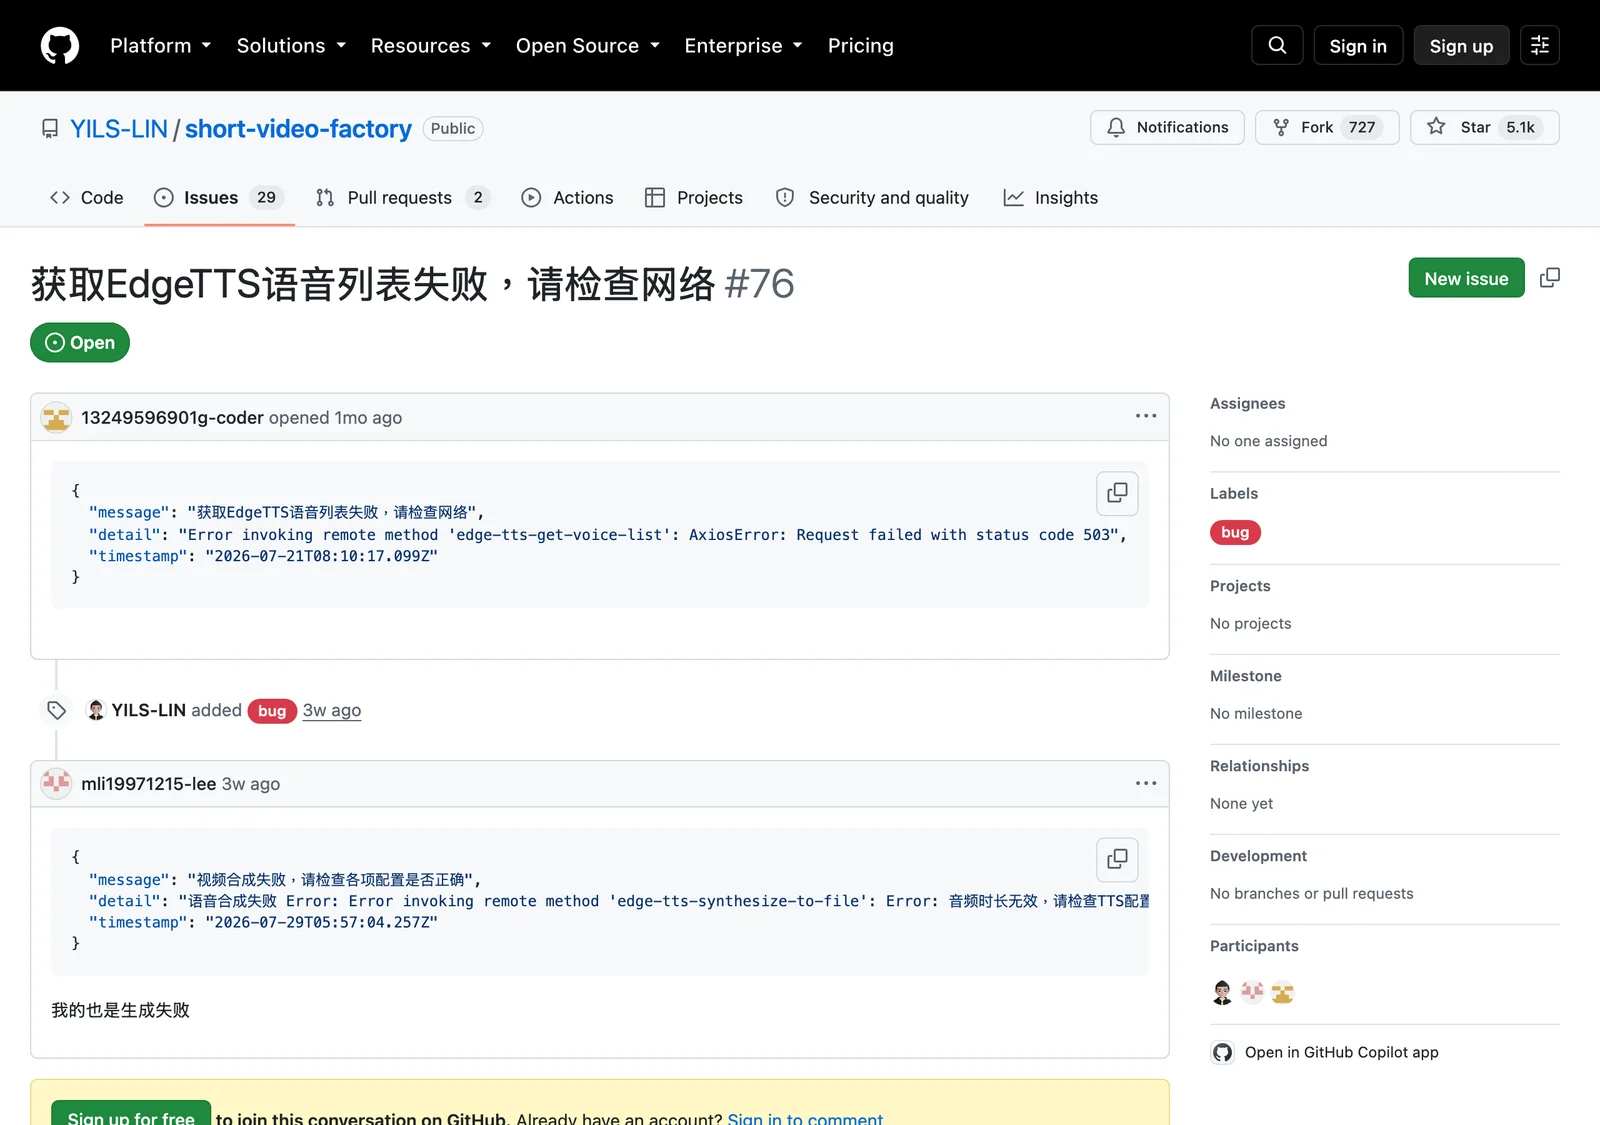Viewport: 1600px width, 1125px height.
Task: Click the Public visibility badge
Action: pyautogui.click(x=453, y=129)
